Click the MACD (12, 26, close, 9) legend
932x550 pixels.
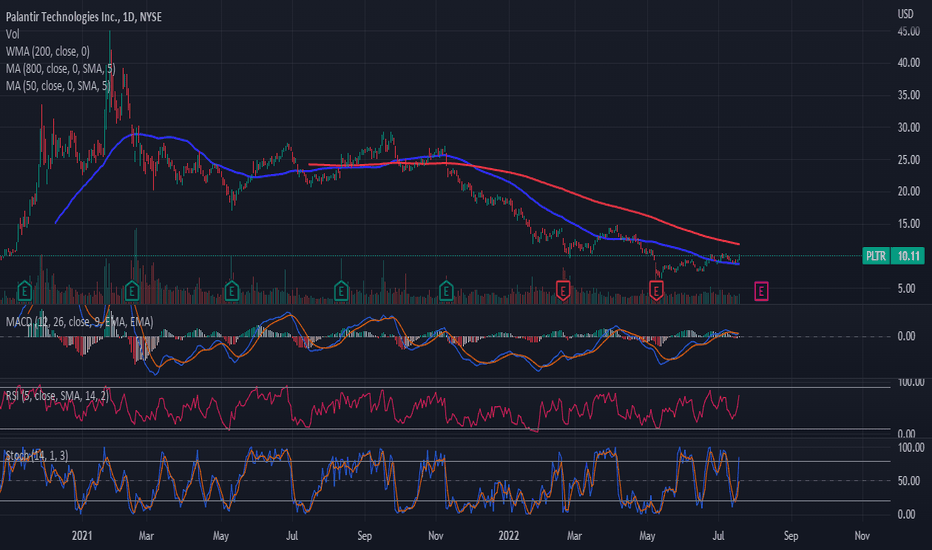(79, 322)
